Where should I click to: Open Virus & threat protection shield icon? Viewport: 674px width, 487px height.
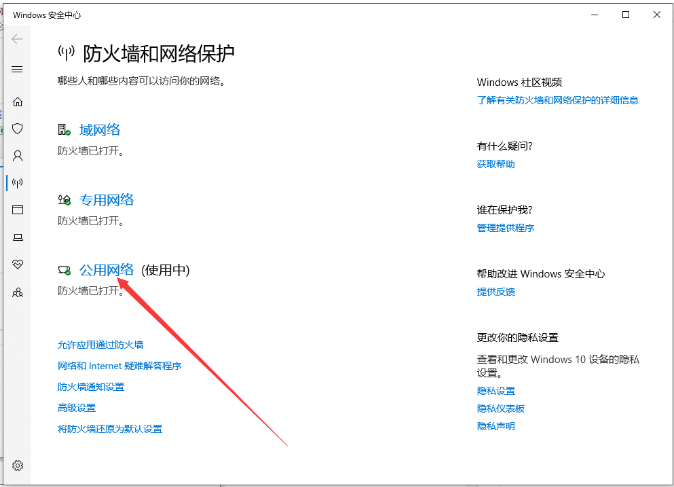point(17,129)
